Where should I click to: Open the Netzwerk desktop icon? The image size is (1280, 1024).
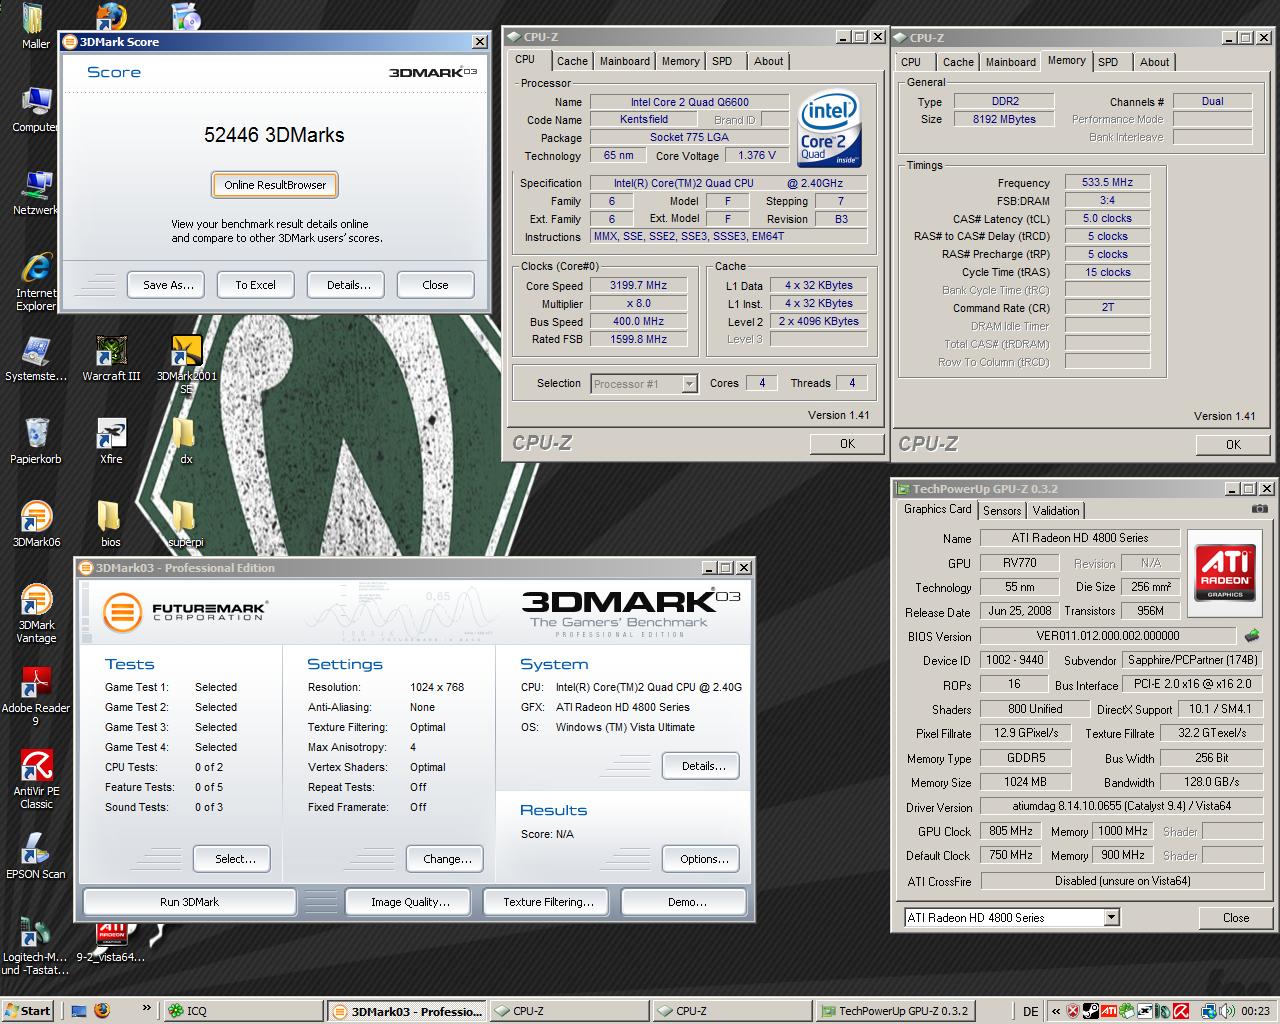[x=36, y=192]
